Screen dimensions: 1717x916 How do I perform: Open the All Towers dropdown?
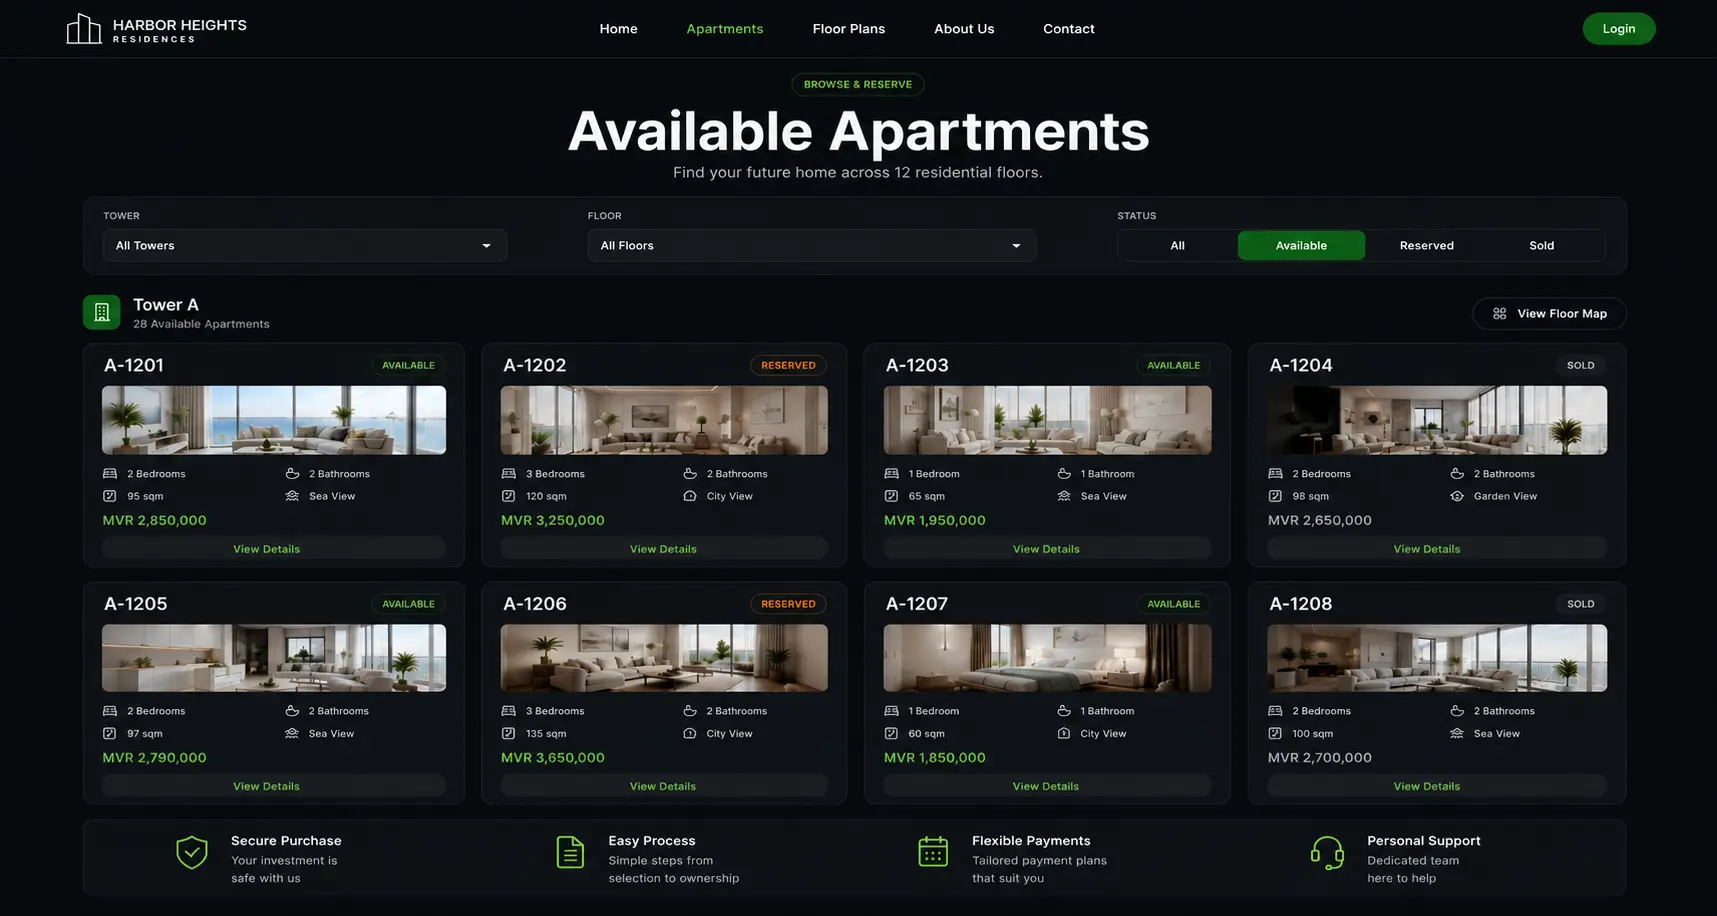(305, 246)
